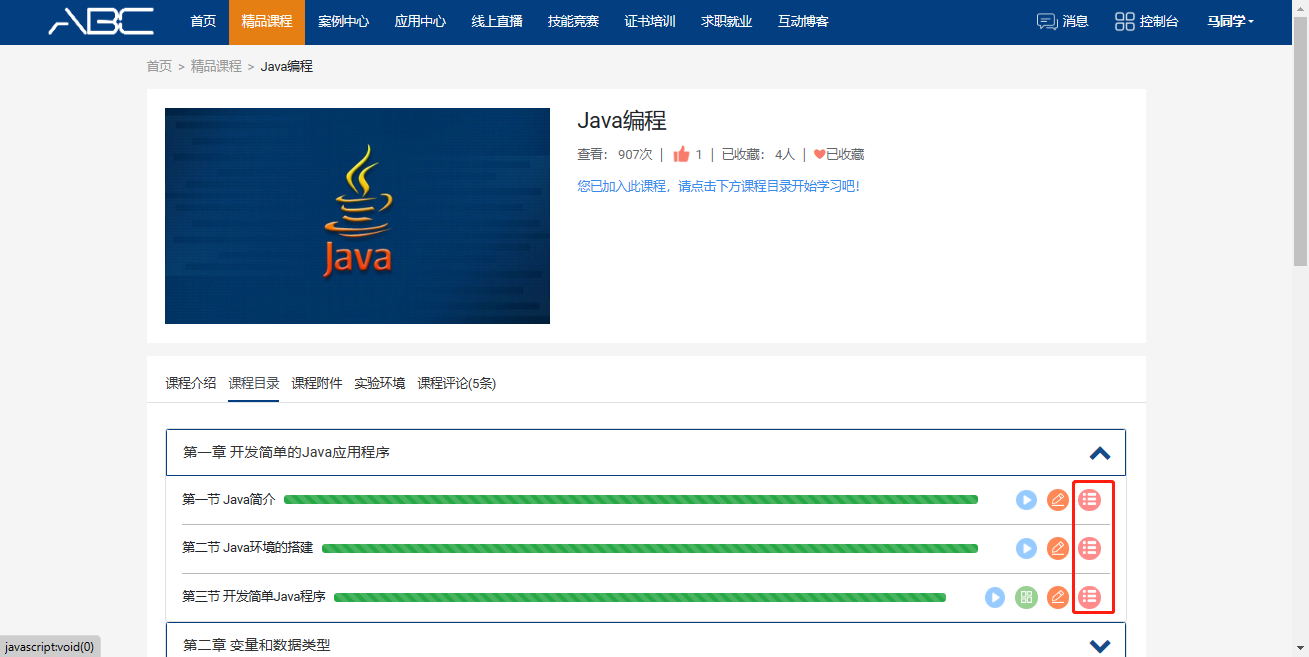
Task: Click 第一章 开发简单的Java应用程序 header text
Action: click(x=286, y=453)
